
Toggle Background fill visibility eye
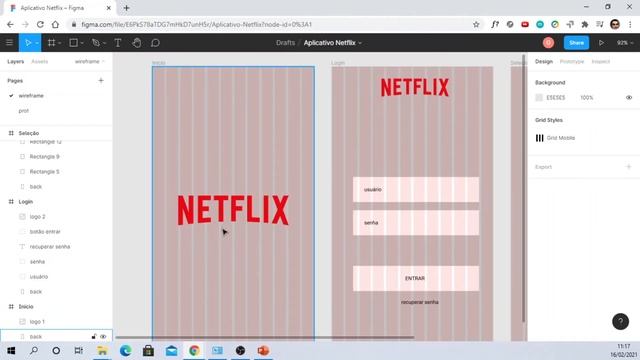pos(629,98)
